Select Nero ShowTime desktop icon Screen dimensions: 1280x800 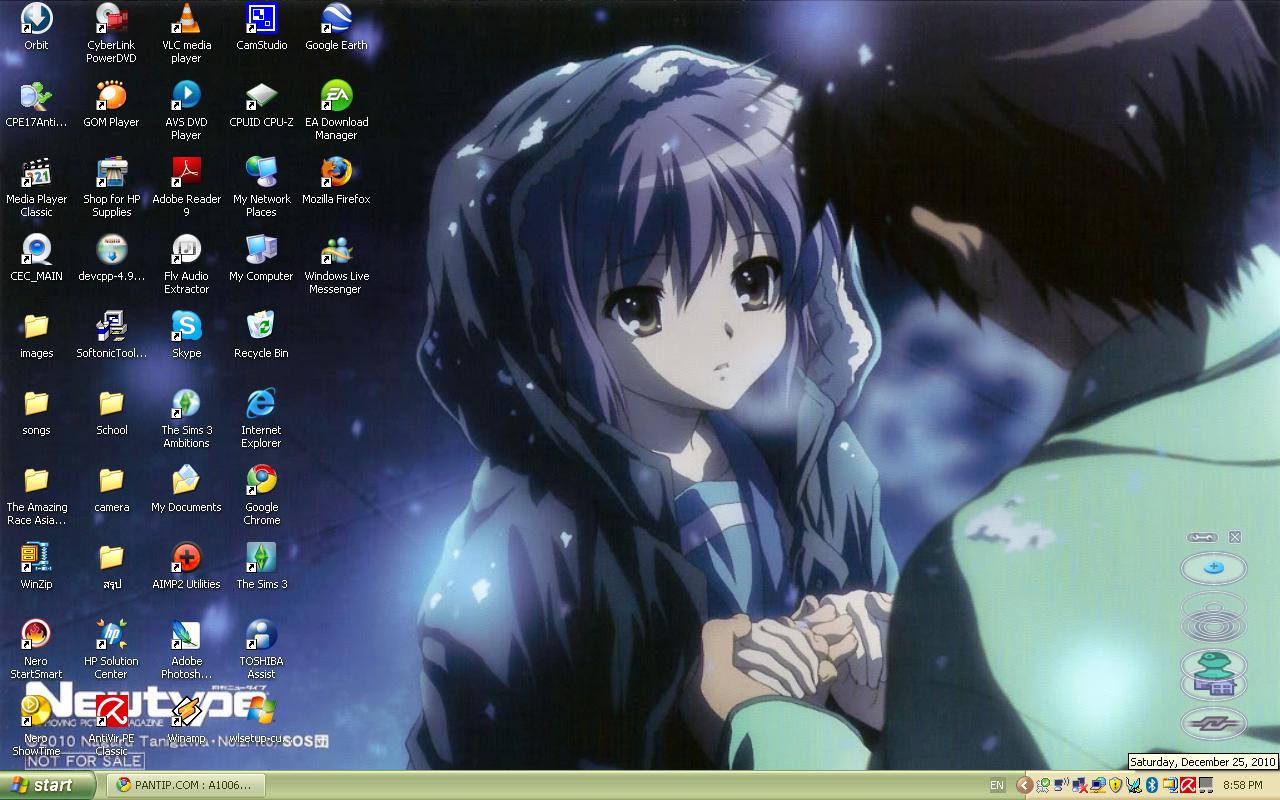36,726
